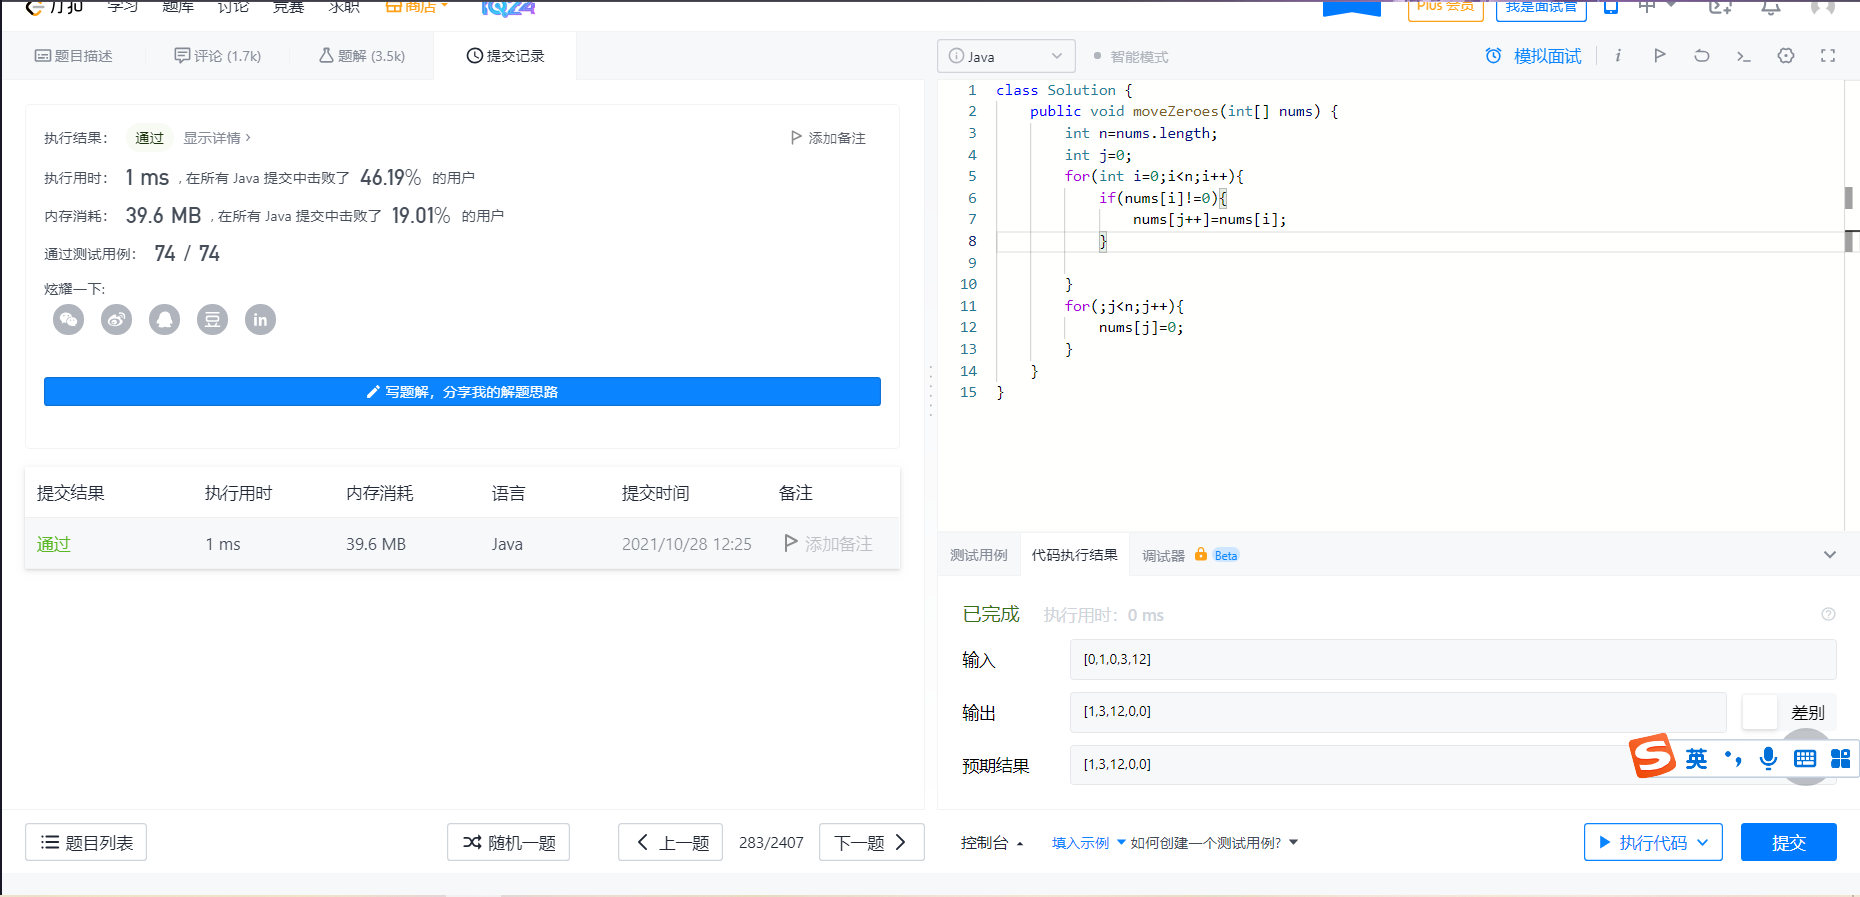This screenshot has height=897, width=1860.
Task: Run code with 执行代码 button
Action: [x=1653, y=842]
